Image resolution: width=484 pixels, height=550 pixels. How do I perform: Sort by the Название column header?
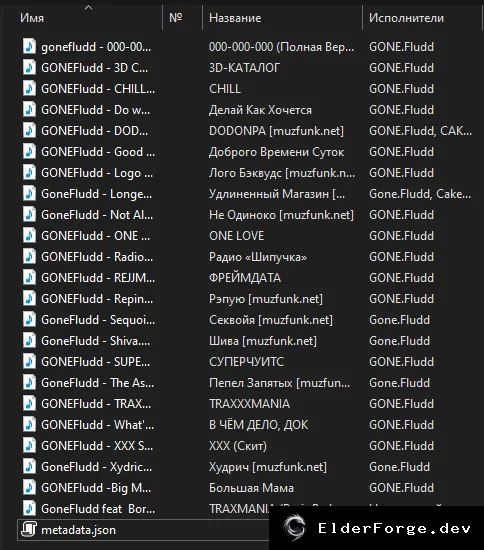(x=235, y=18)
